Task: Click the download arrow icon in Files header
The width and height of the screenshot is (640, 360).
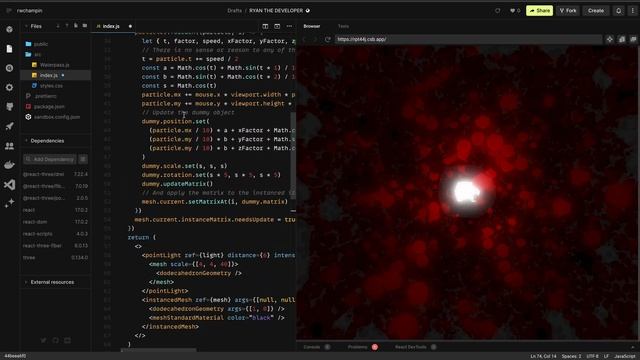Action: pyautogui.click(x=58, y=26)
